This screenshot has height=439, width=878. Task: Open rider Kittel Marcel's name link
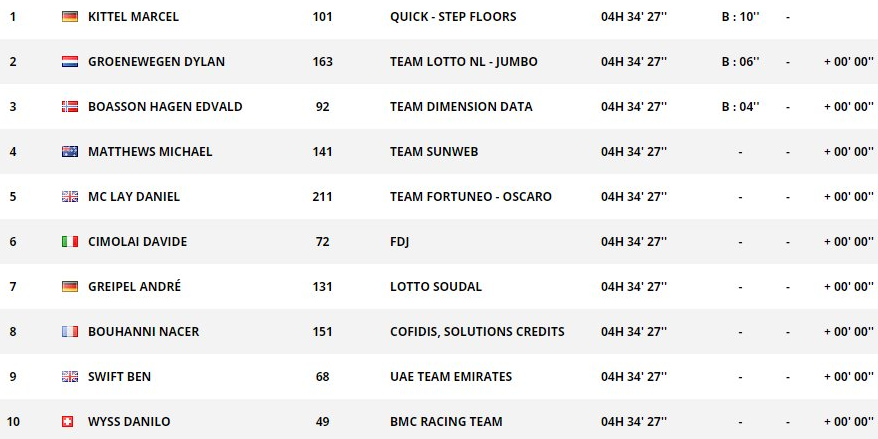[x=133, y=17]
